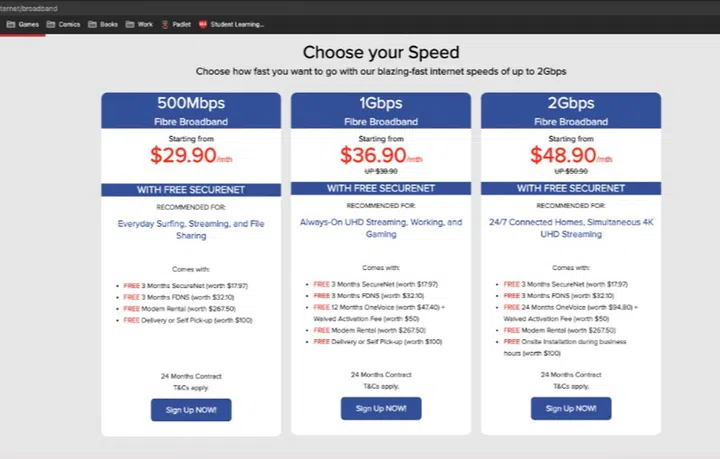Viewport: 720px width, 459px height.
Task: Click T&Cs apply under the 1Gbps plan
Action: coord(381,386)
